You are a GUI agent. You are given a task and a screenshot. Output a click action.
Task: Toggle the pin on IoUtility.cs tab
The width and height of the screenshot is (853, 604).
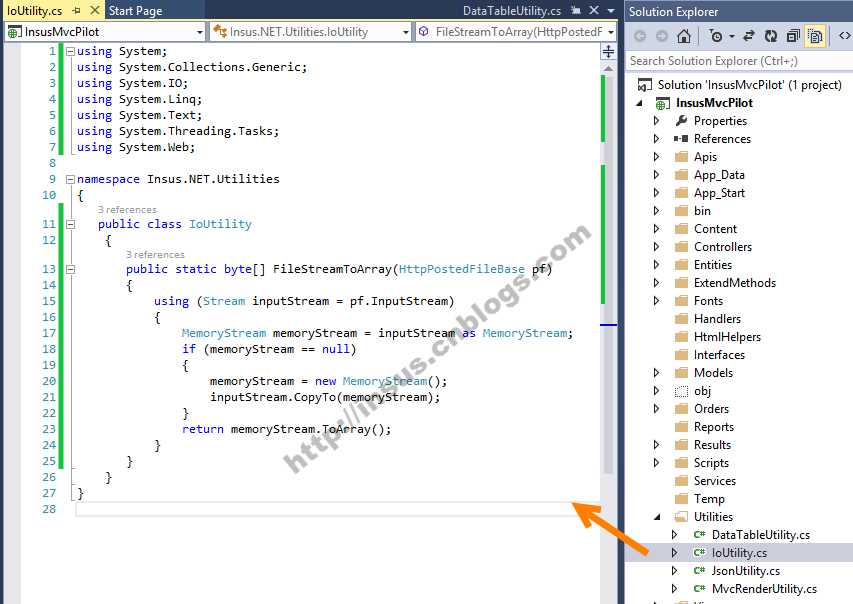tap(76, 10)
